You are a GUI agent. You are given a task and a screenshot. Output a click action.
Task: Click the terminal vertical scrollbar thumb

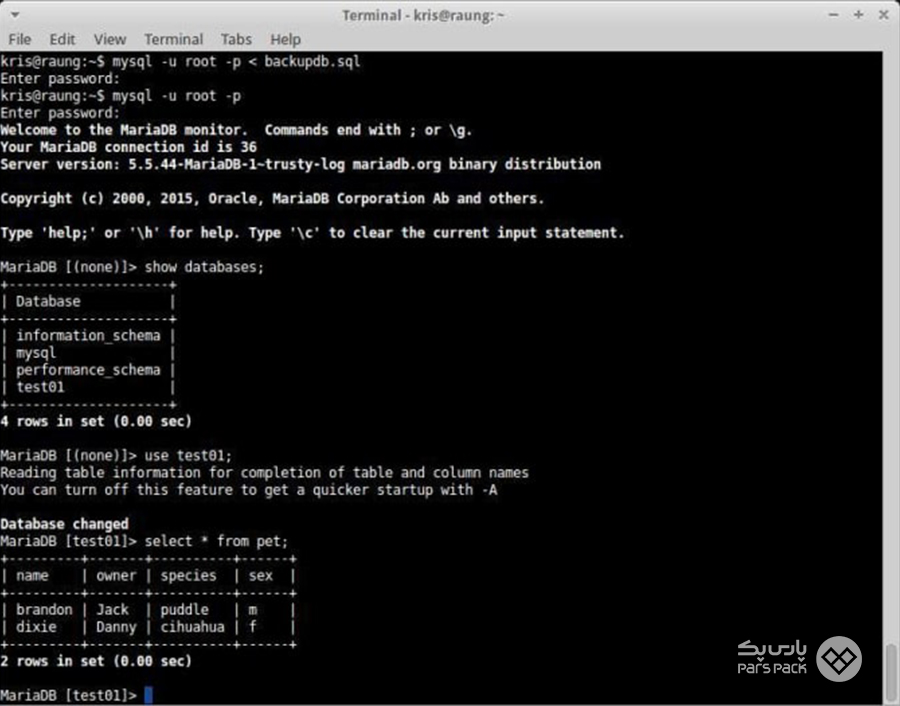(x=891, y=673)
